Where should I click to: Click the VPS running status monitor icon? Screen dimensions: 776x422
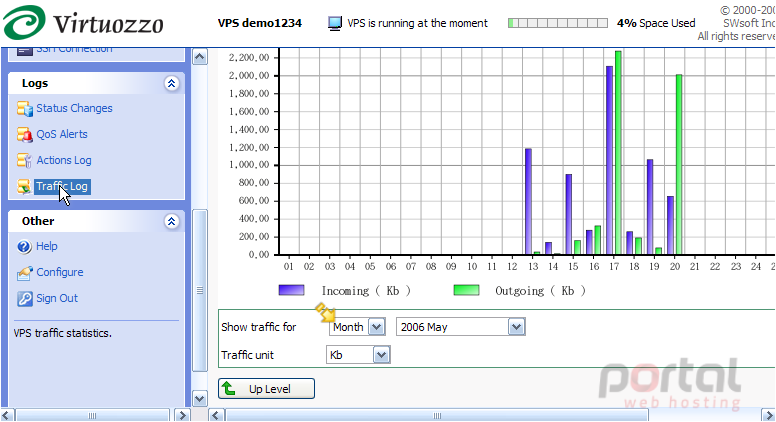(x=335, y=23)
